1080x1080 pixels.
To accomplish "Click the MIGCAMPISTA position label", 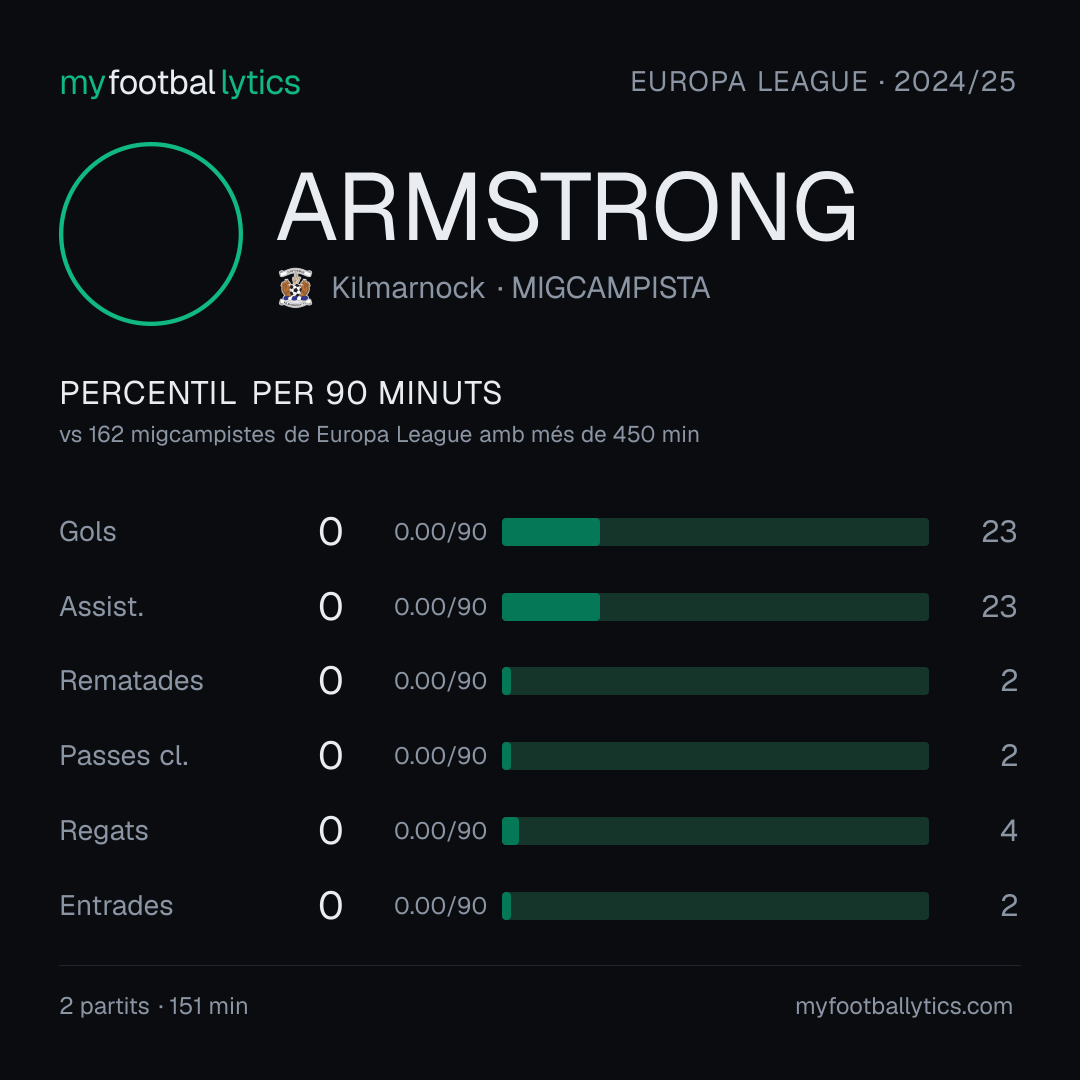I will (611, 288).
